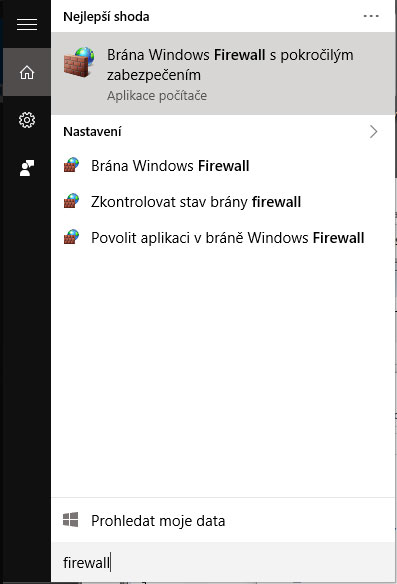Select Zkontrolovat stav brány firewall

coord(223,202)
